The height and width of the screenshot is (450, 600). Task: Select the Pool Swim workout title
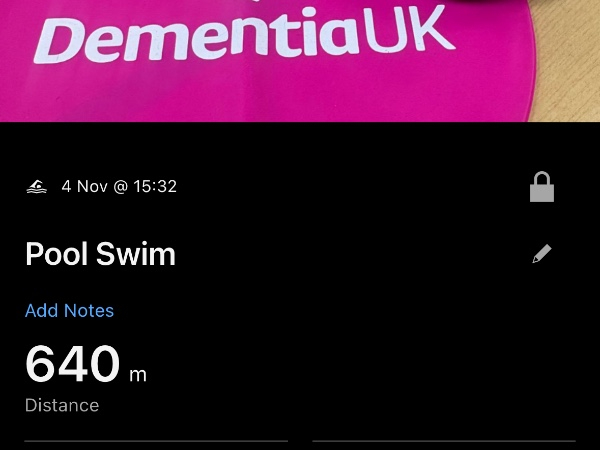100,254
